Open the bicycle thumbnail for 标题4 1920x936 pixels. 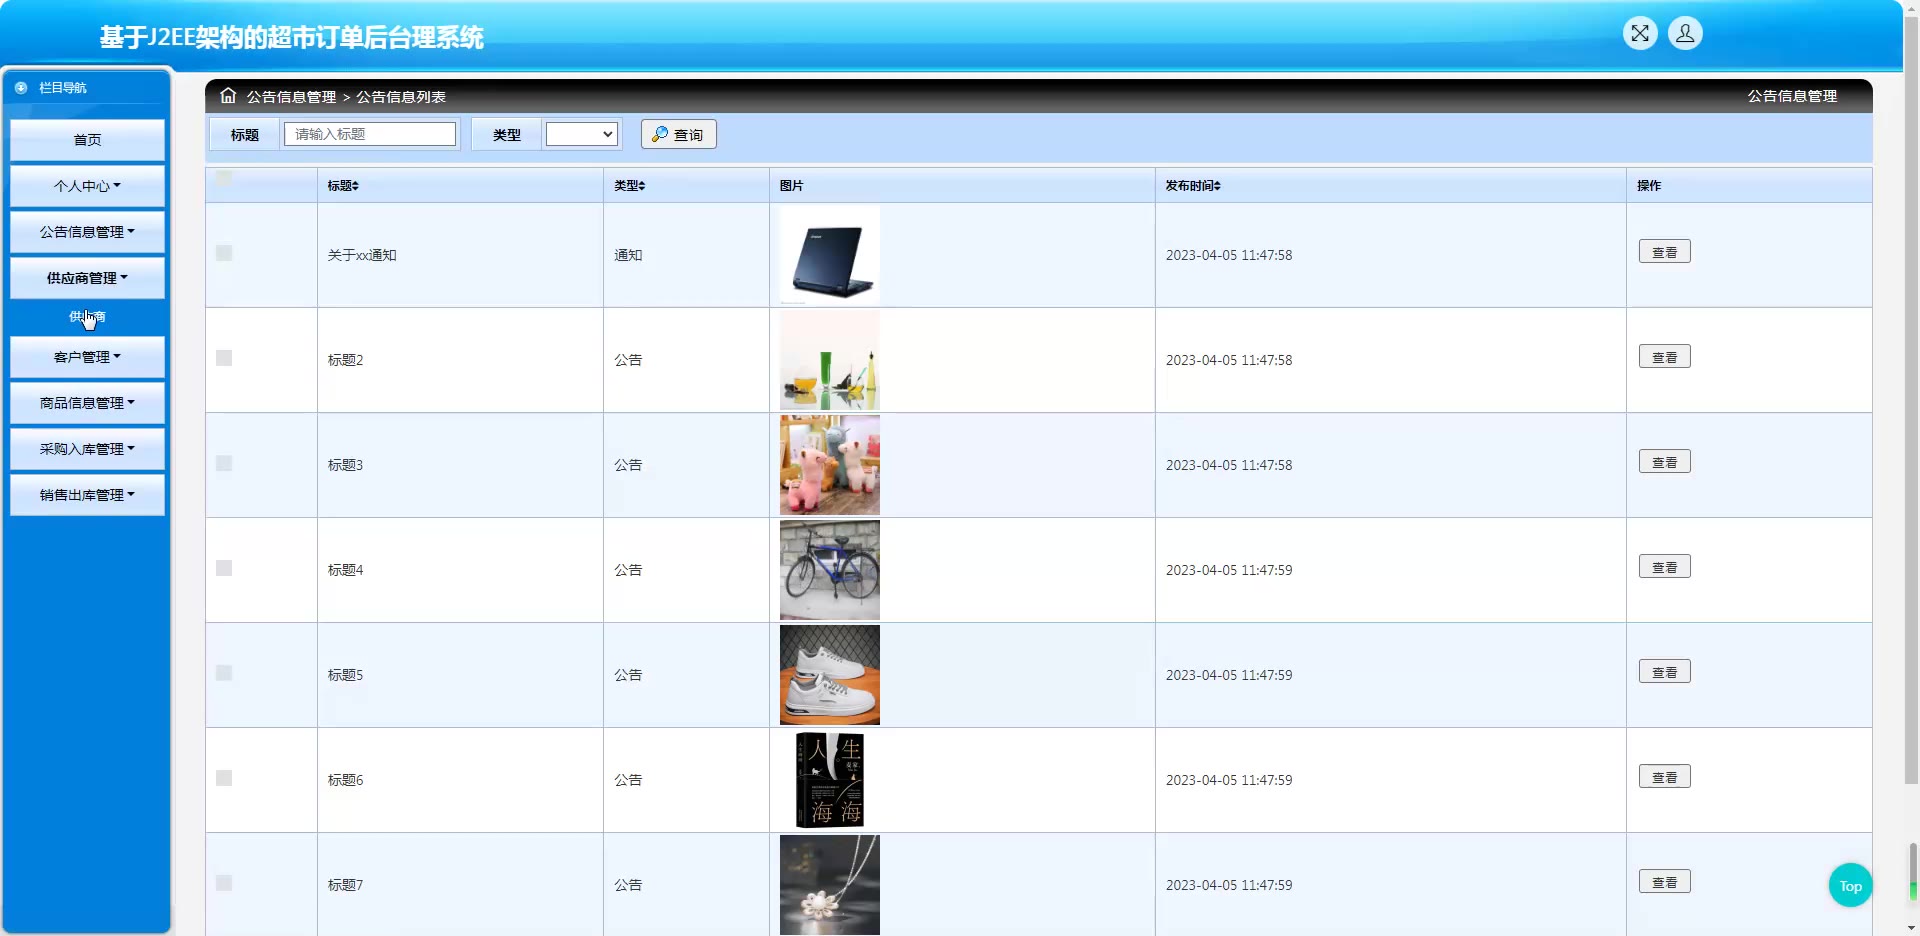[x=830, y=570]
